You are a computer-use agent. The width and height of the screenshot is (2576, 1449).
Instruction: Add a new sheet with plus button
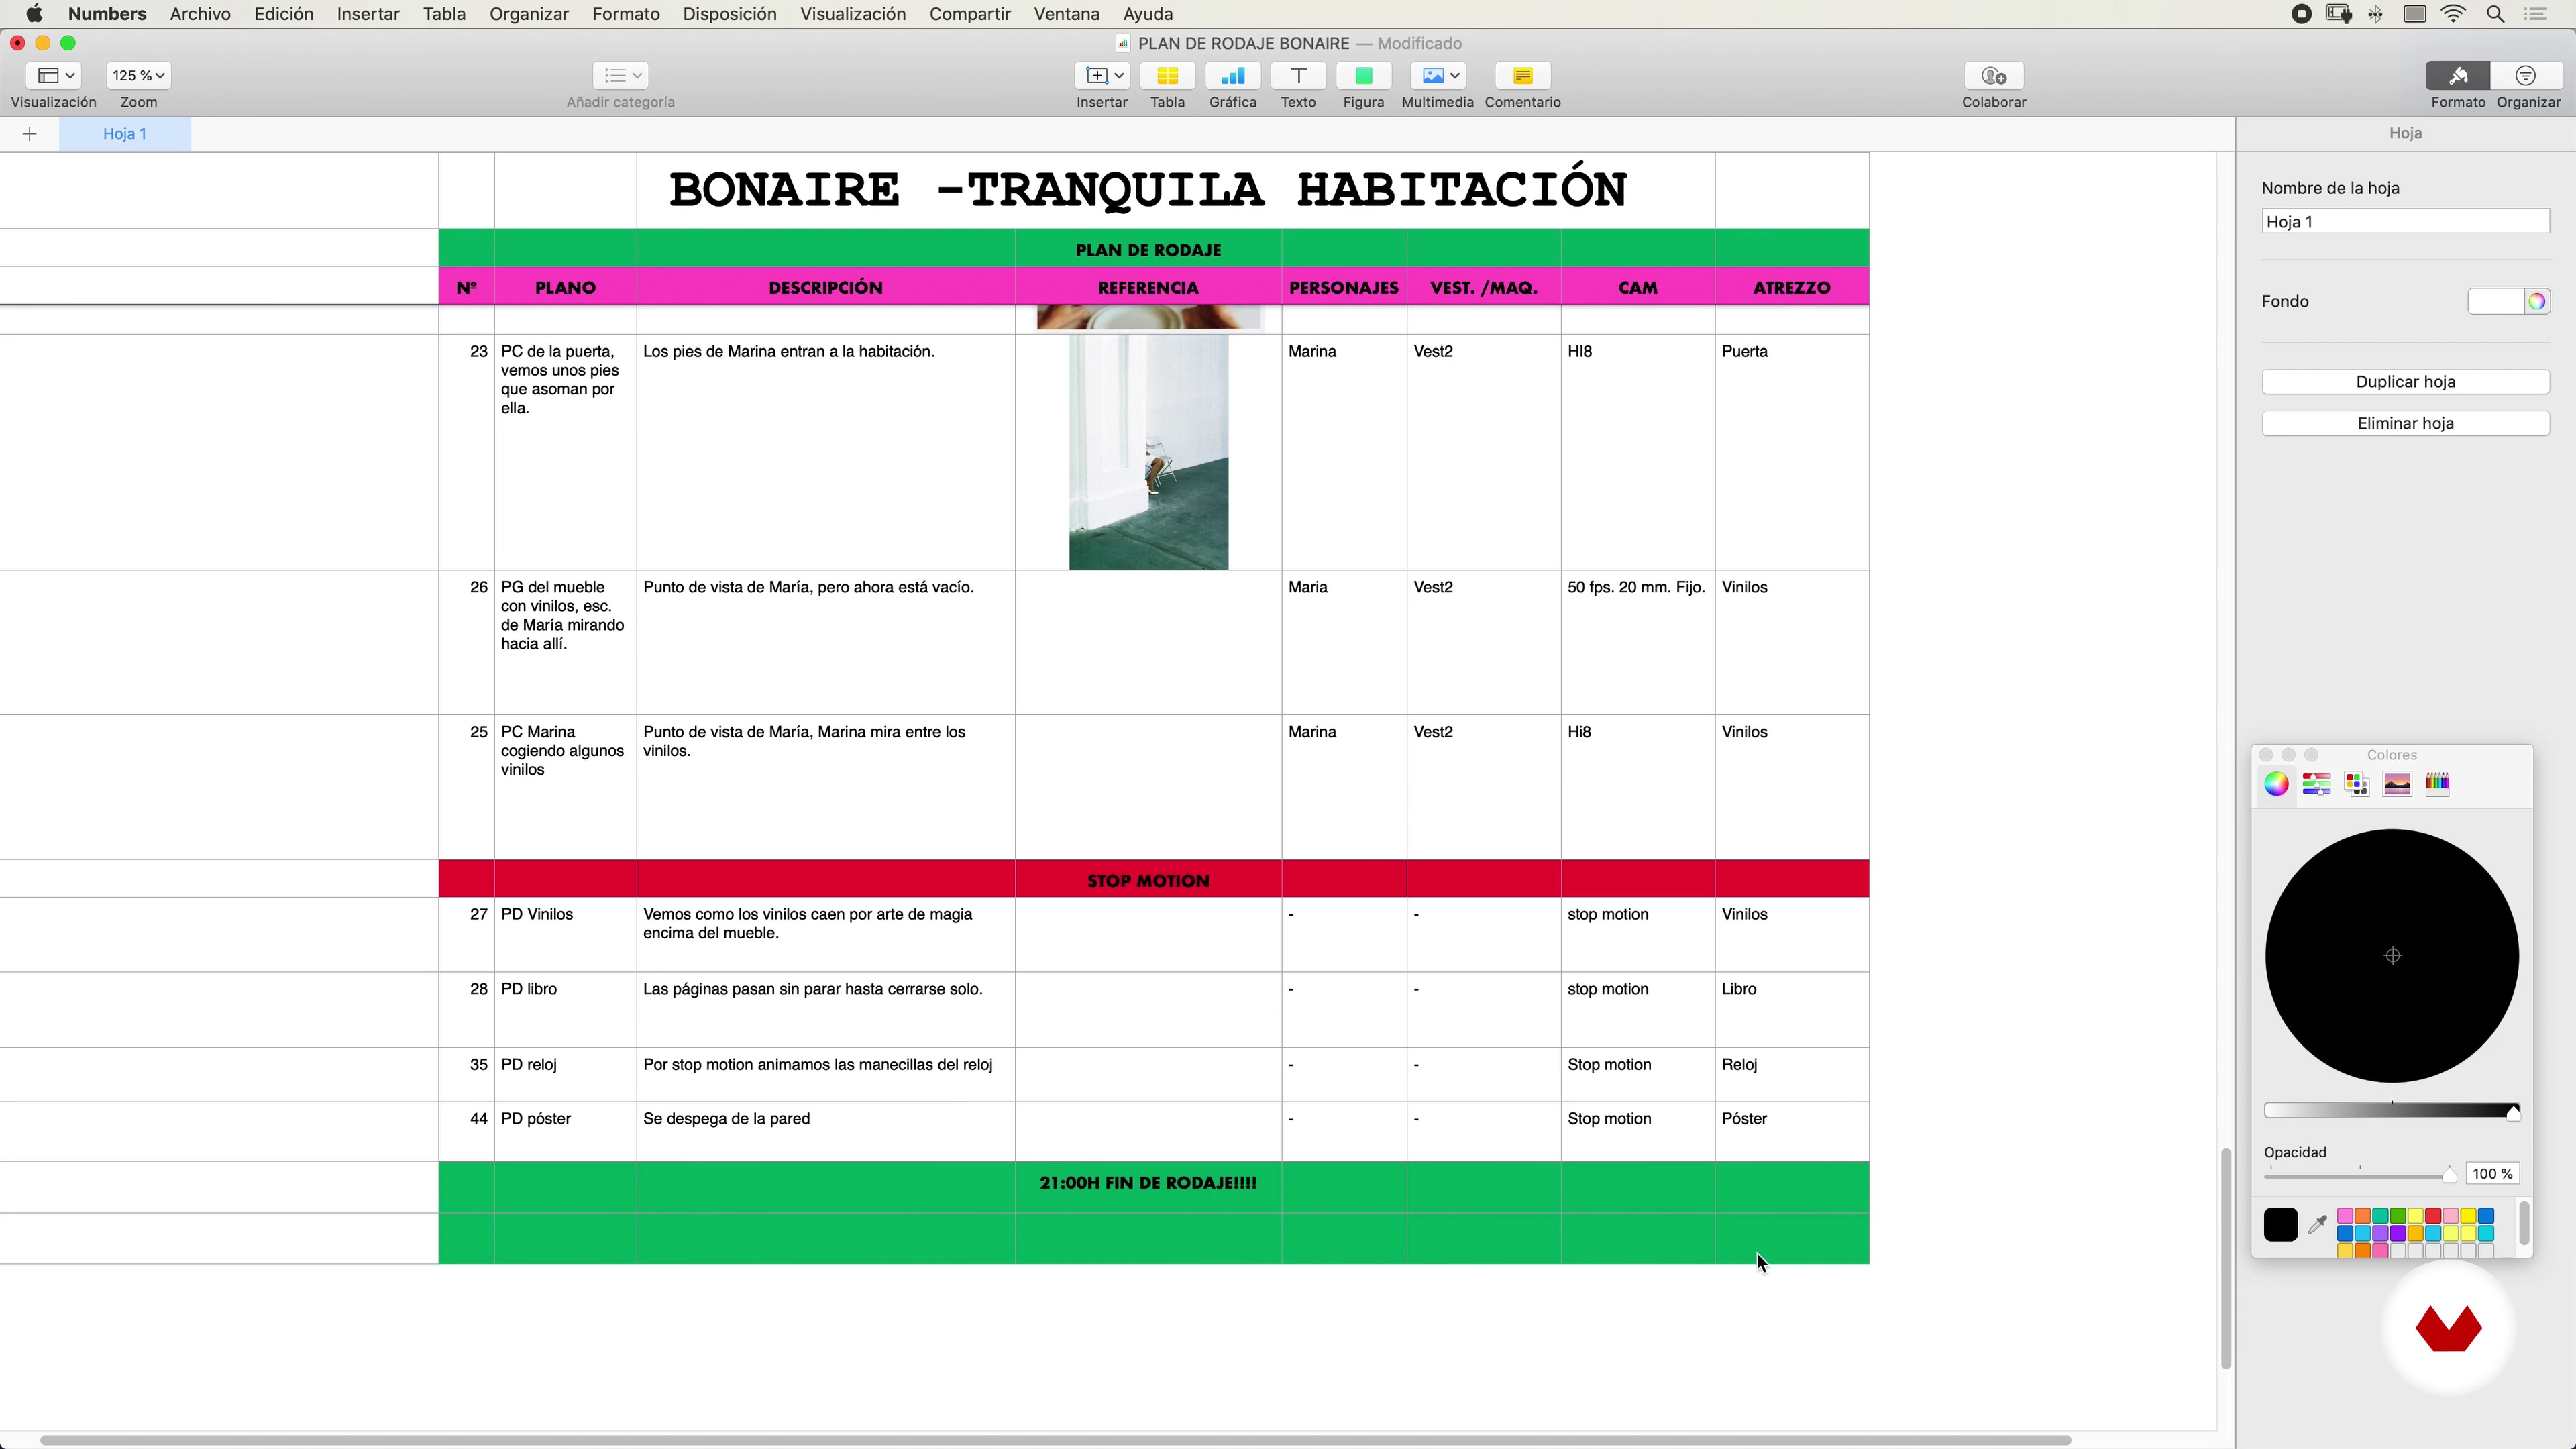point(30,134)
